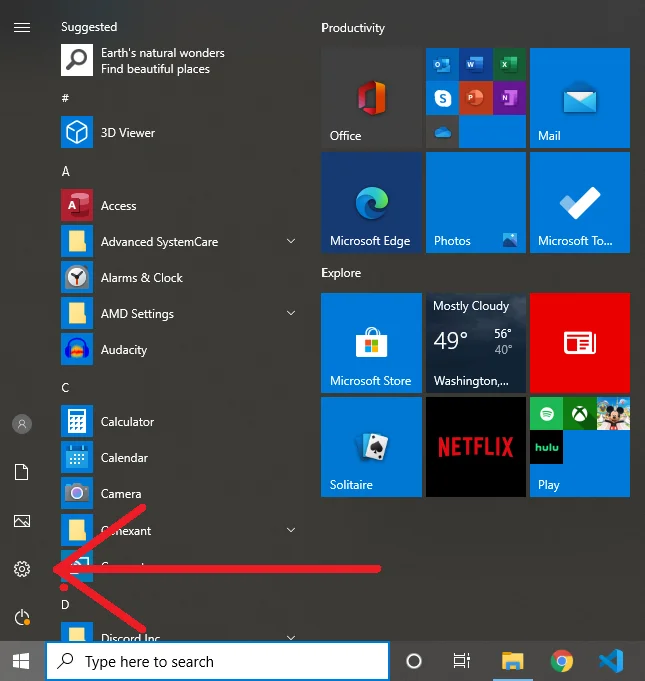This screenshot has width=645, height=681.
Task: Click the letter A section header
Action: (x=66, y=171)
